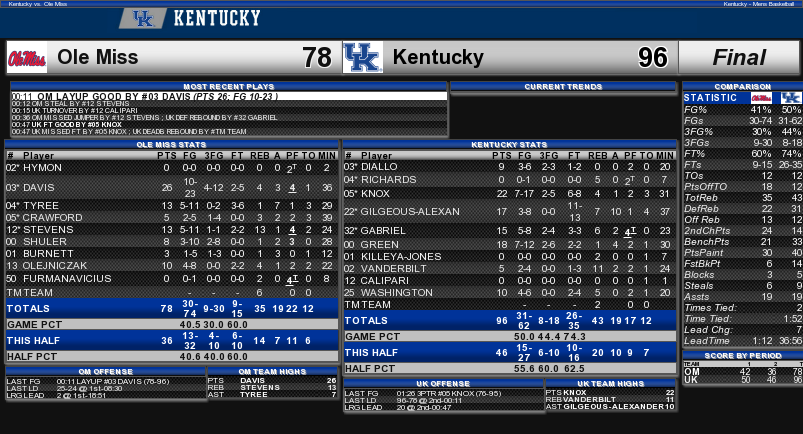Select the KNOX row in Kentucky stats
The width and height of the screenshot is (803, 434).
pos(510,194)
